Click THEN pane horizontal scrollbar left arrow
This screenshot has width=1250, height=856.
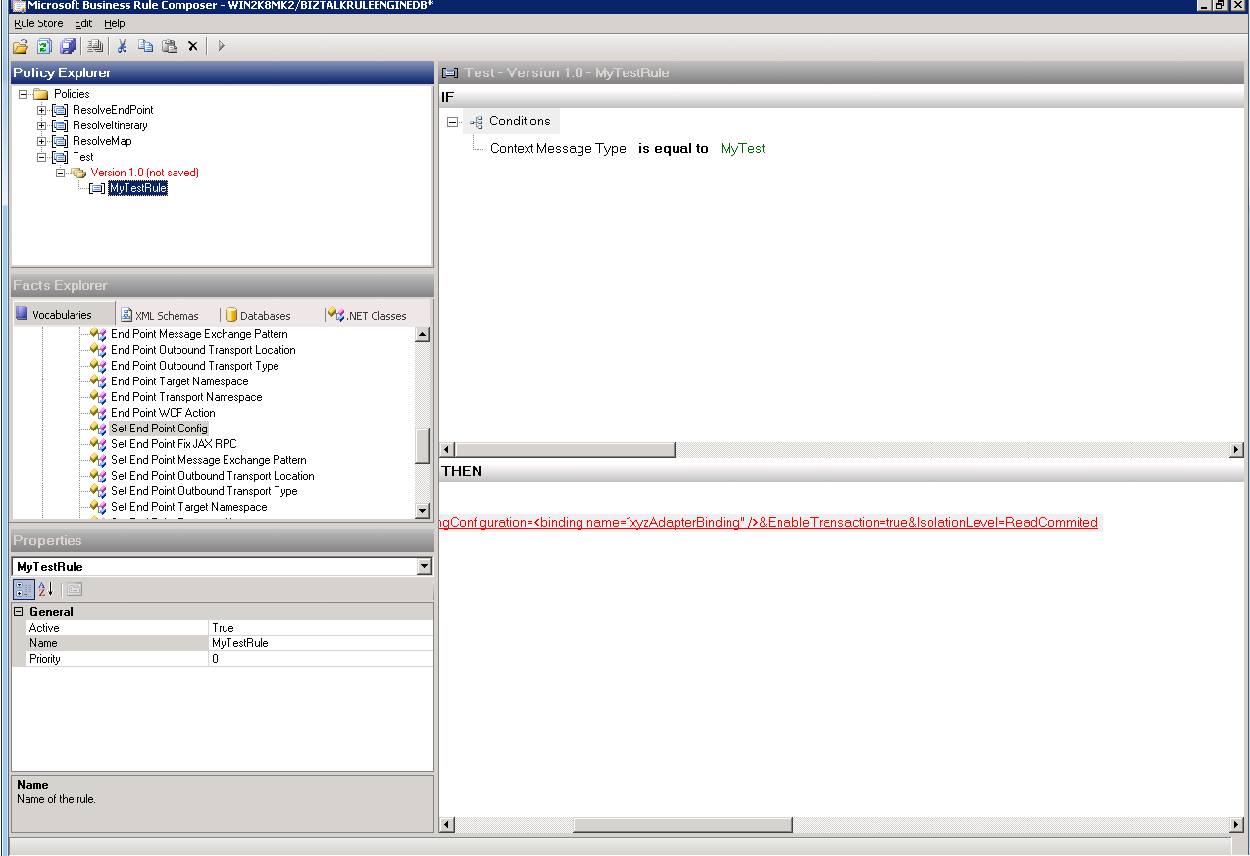point(448,825)
